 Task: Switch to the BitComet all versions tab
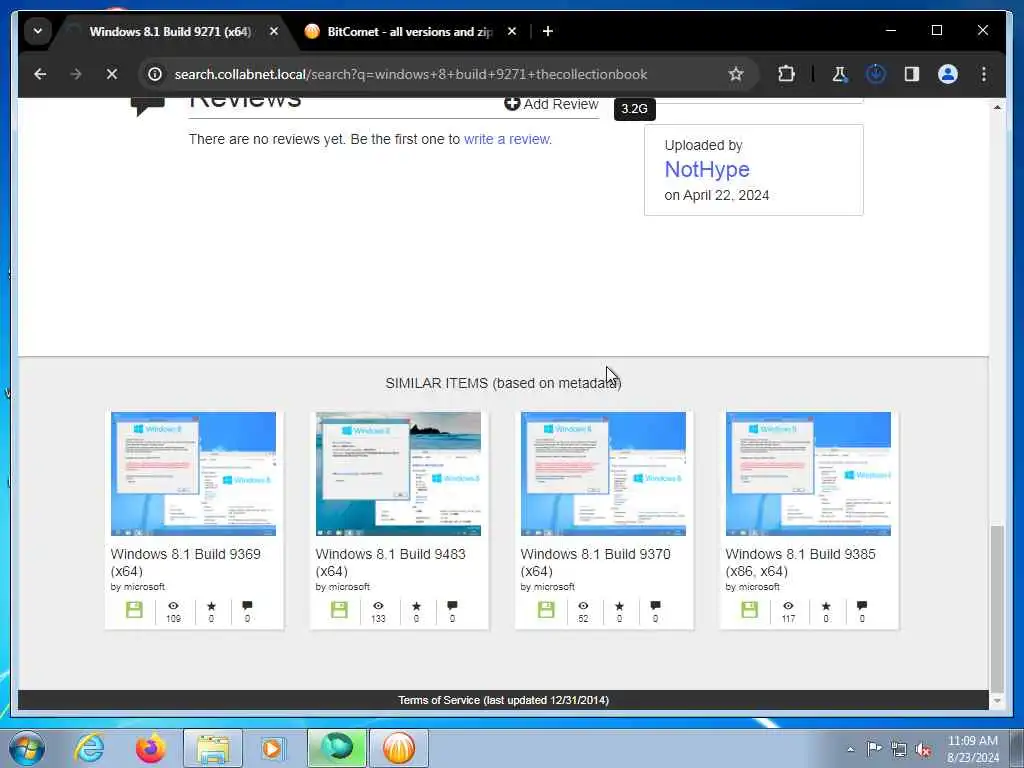[410, 31]
